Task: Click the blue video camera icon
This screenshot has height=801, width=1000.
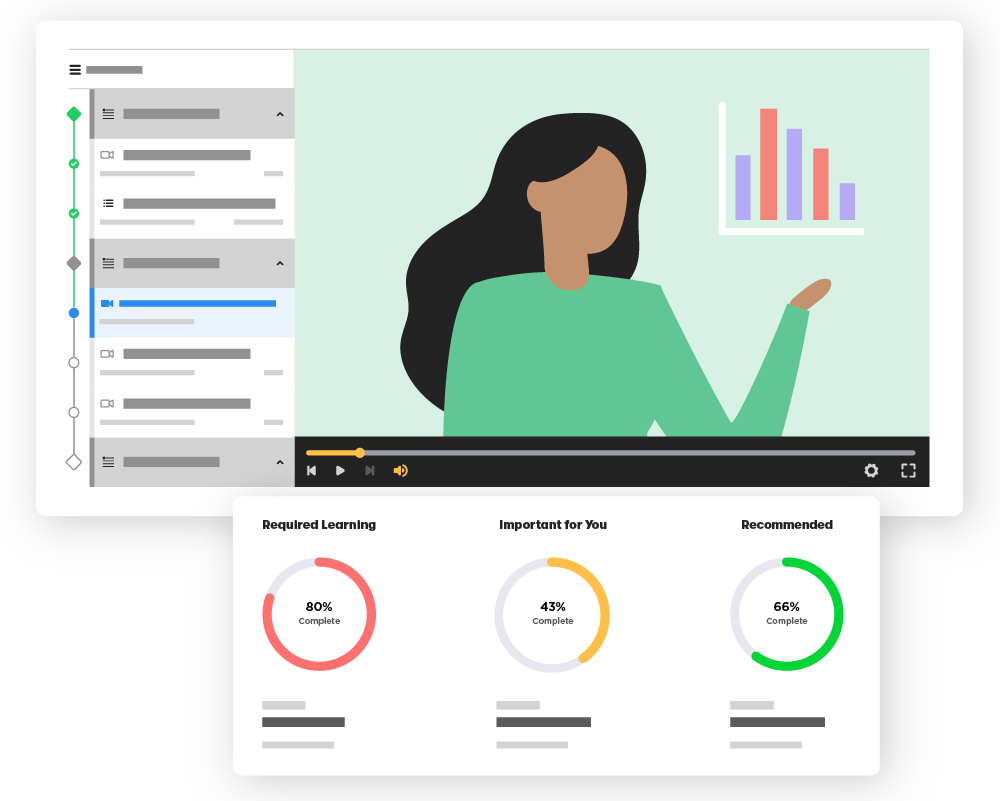Action: (x=107, y=304)
